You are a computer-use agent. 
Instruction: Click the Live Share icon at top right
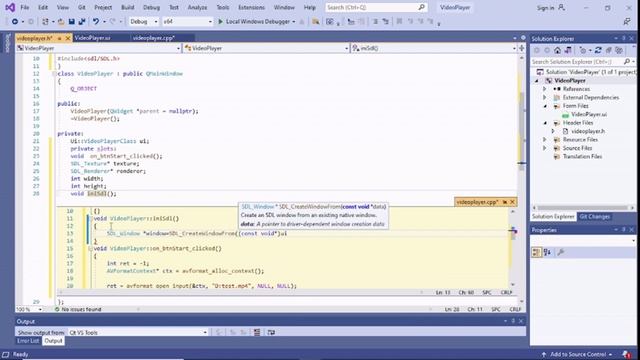tap(627, 22)
